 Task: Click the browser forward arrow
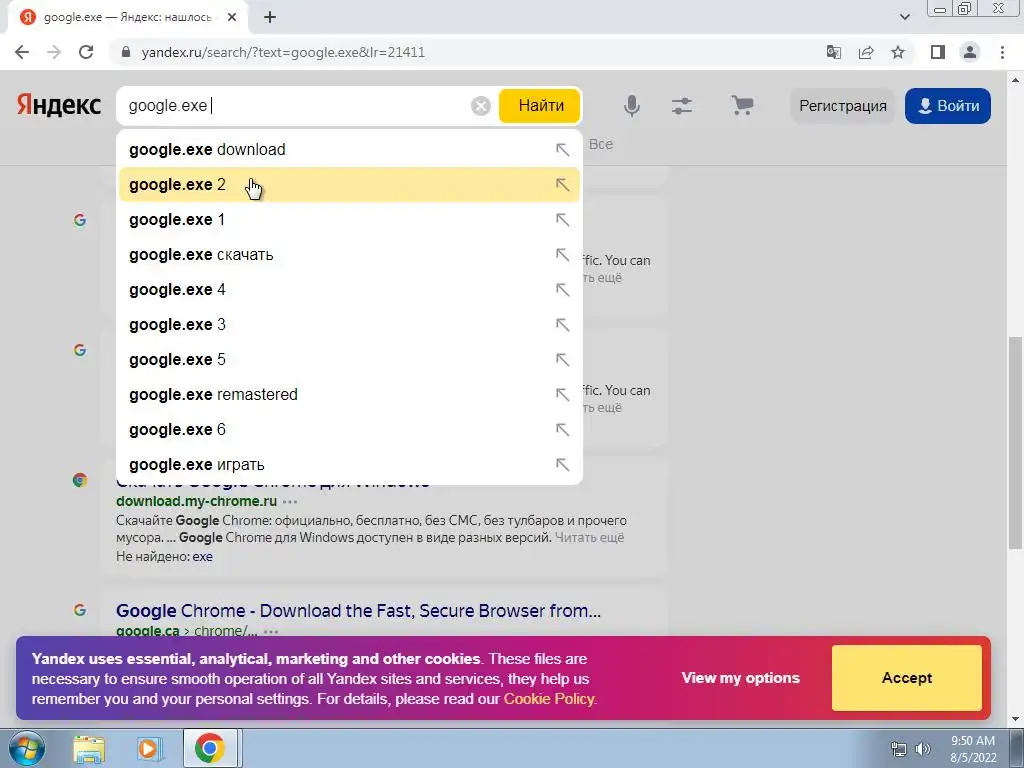54,52
